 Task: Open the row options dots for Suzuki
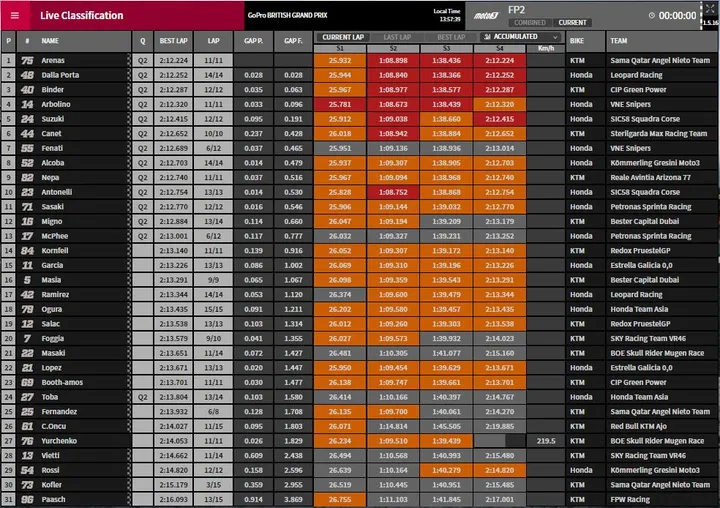[x=129, y=119]
